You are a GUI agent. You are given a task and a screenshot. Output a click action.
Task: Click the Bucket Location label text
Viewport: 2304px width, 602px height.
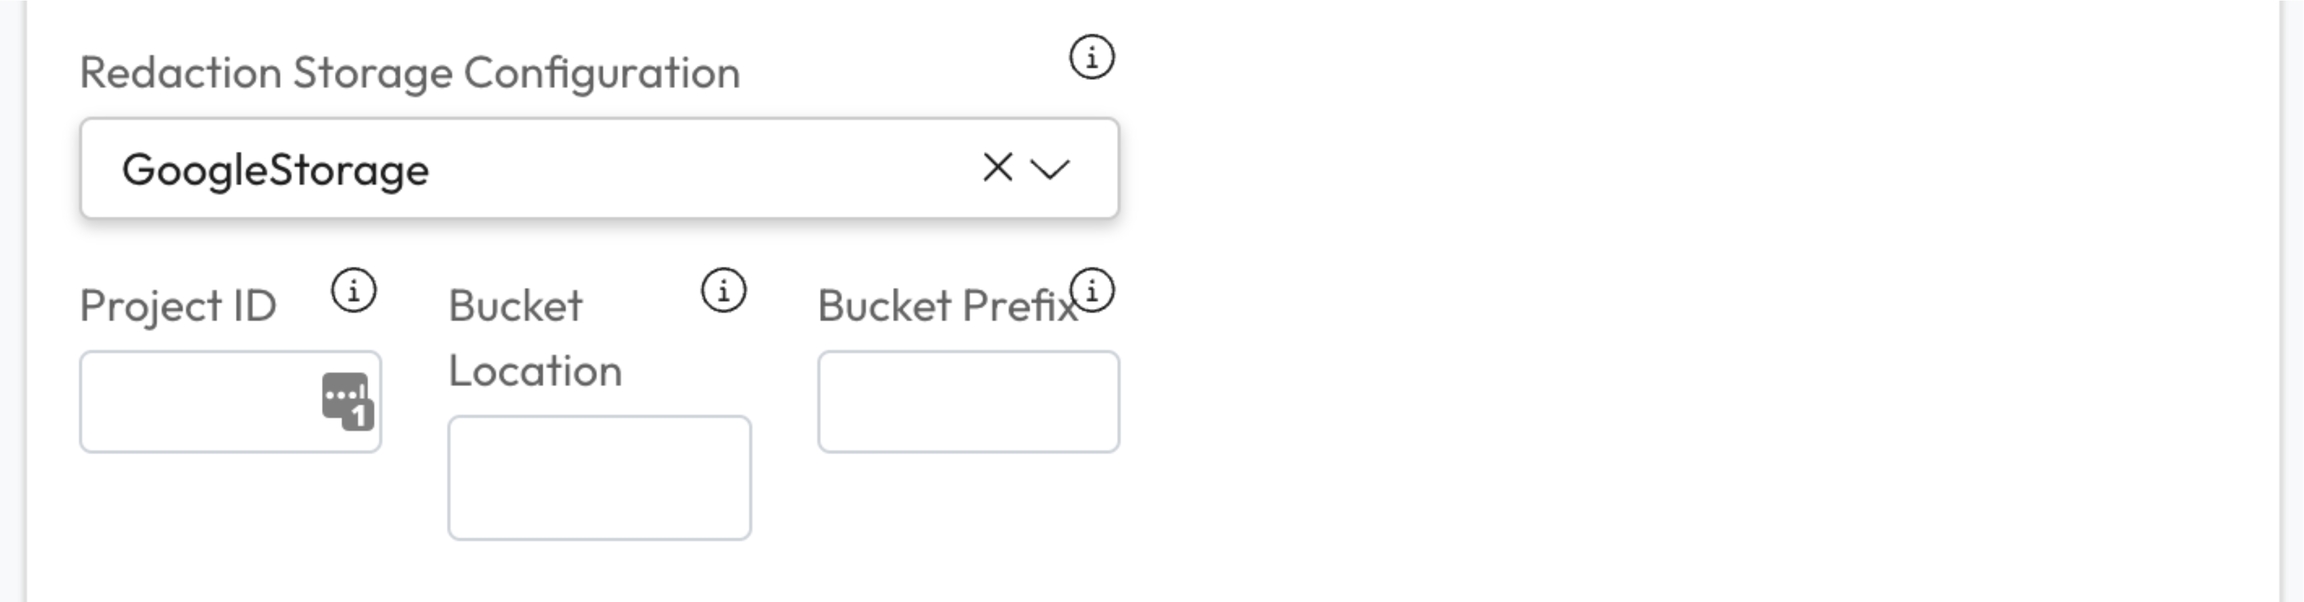515,306
